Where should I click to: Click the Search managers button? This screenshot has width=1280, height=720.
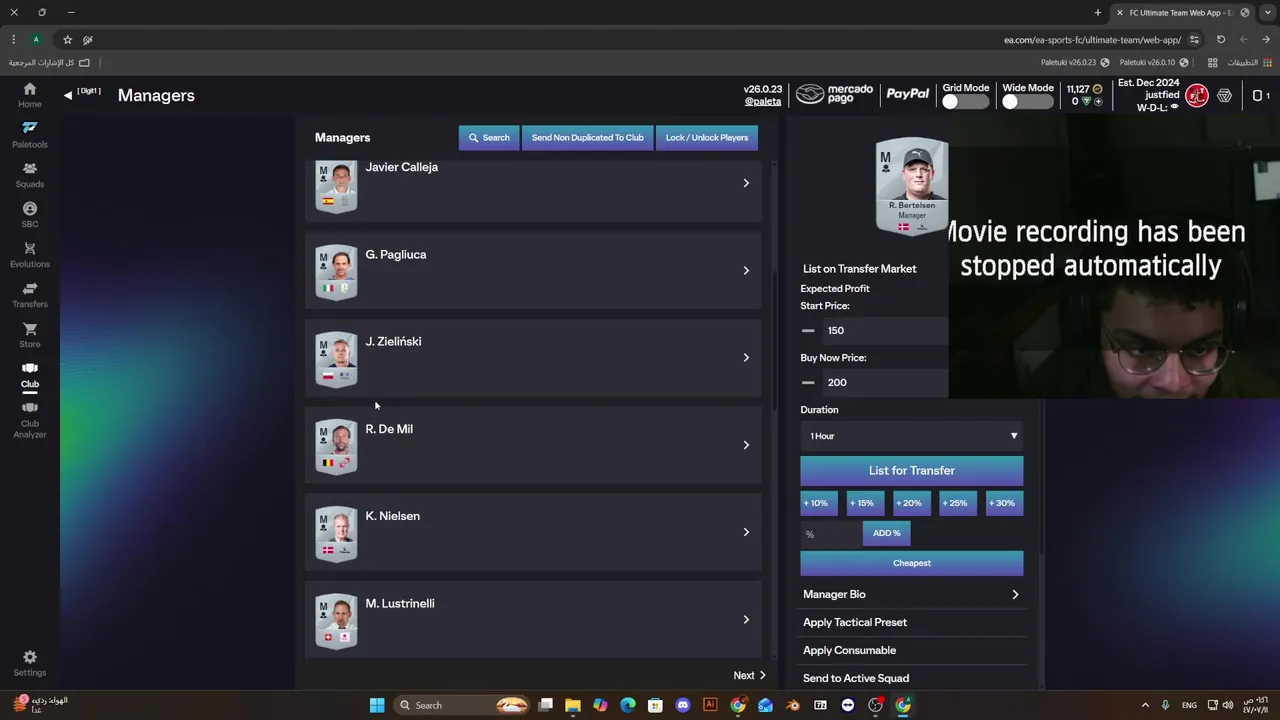point(489,138)
